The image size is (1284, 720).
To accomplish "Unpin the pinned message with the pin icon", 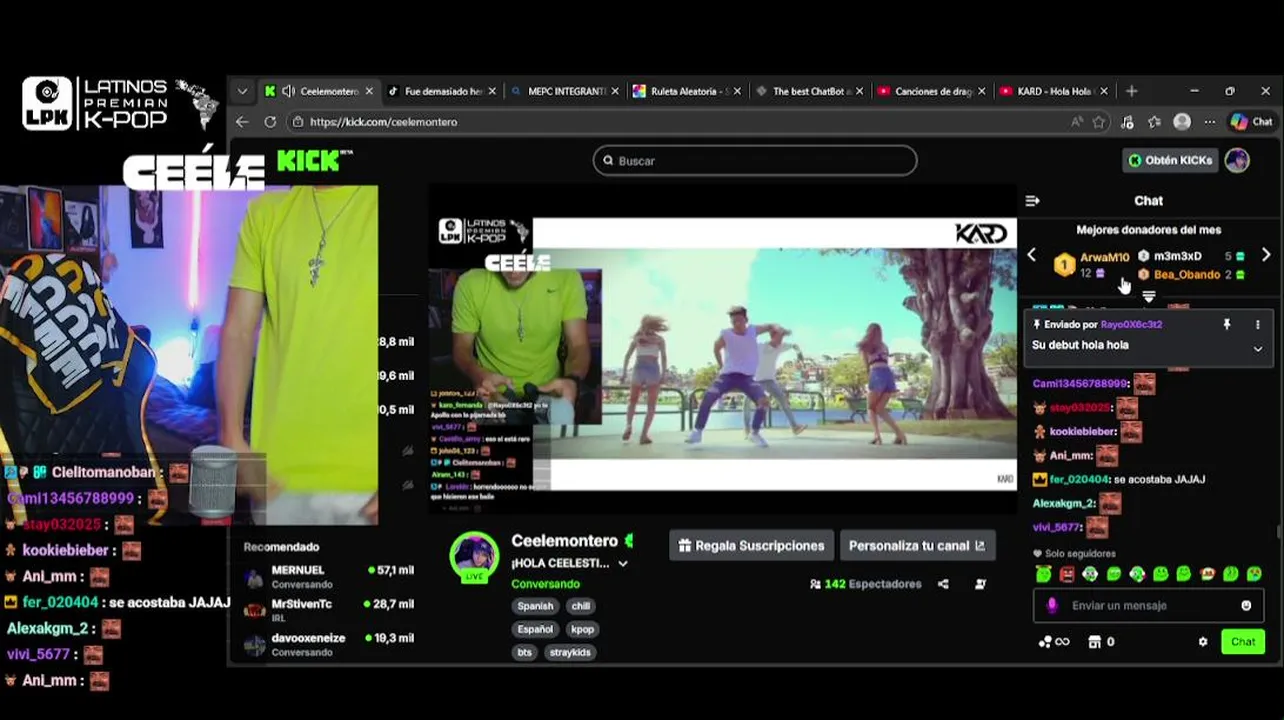I will pyautogui.click(x=1227, y=325).
